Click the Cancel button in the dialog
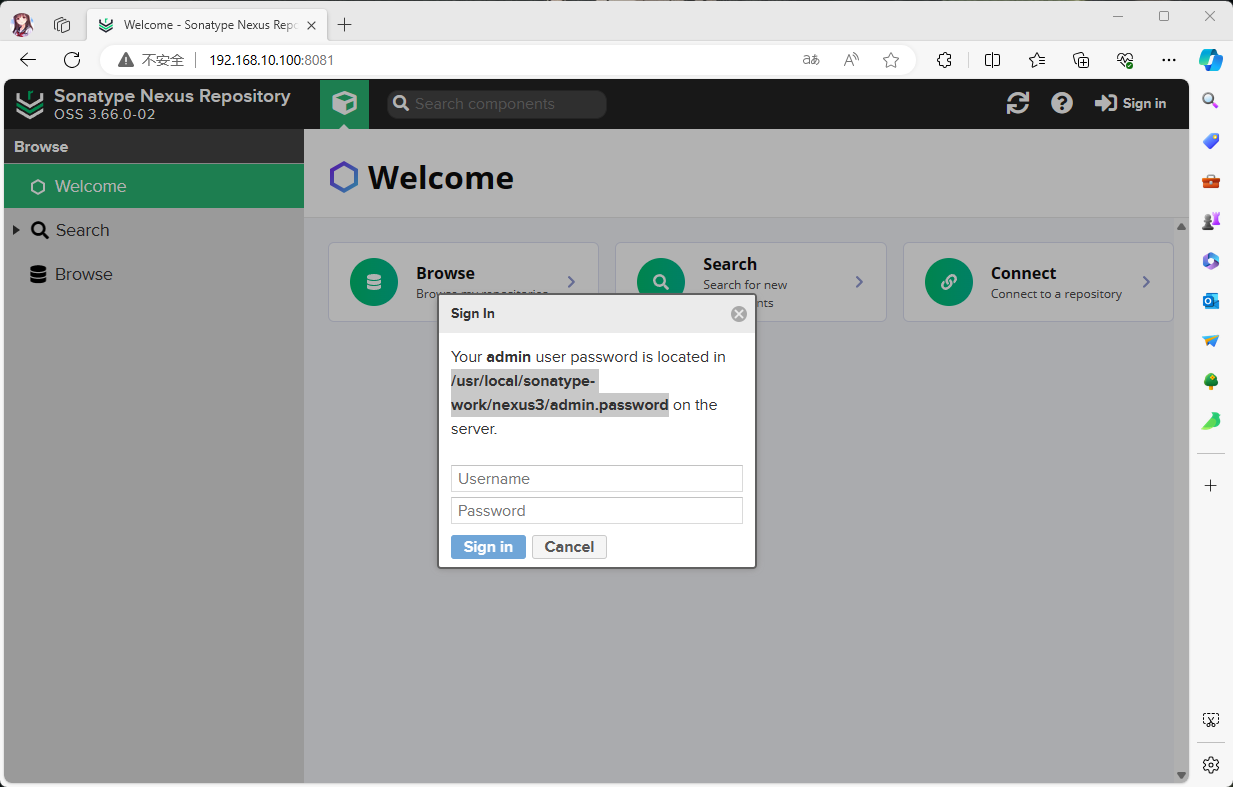1233x787 pixels. click(x=569, y=547)
